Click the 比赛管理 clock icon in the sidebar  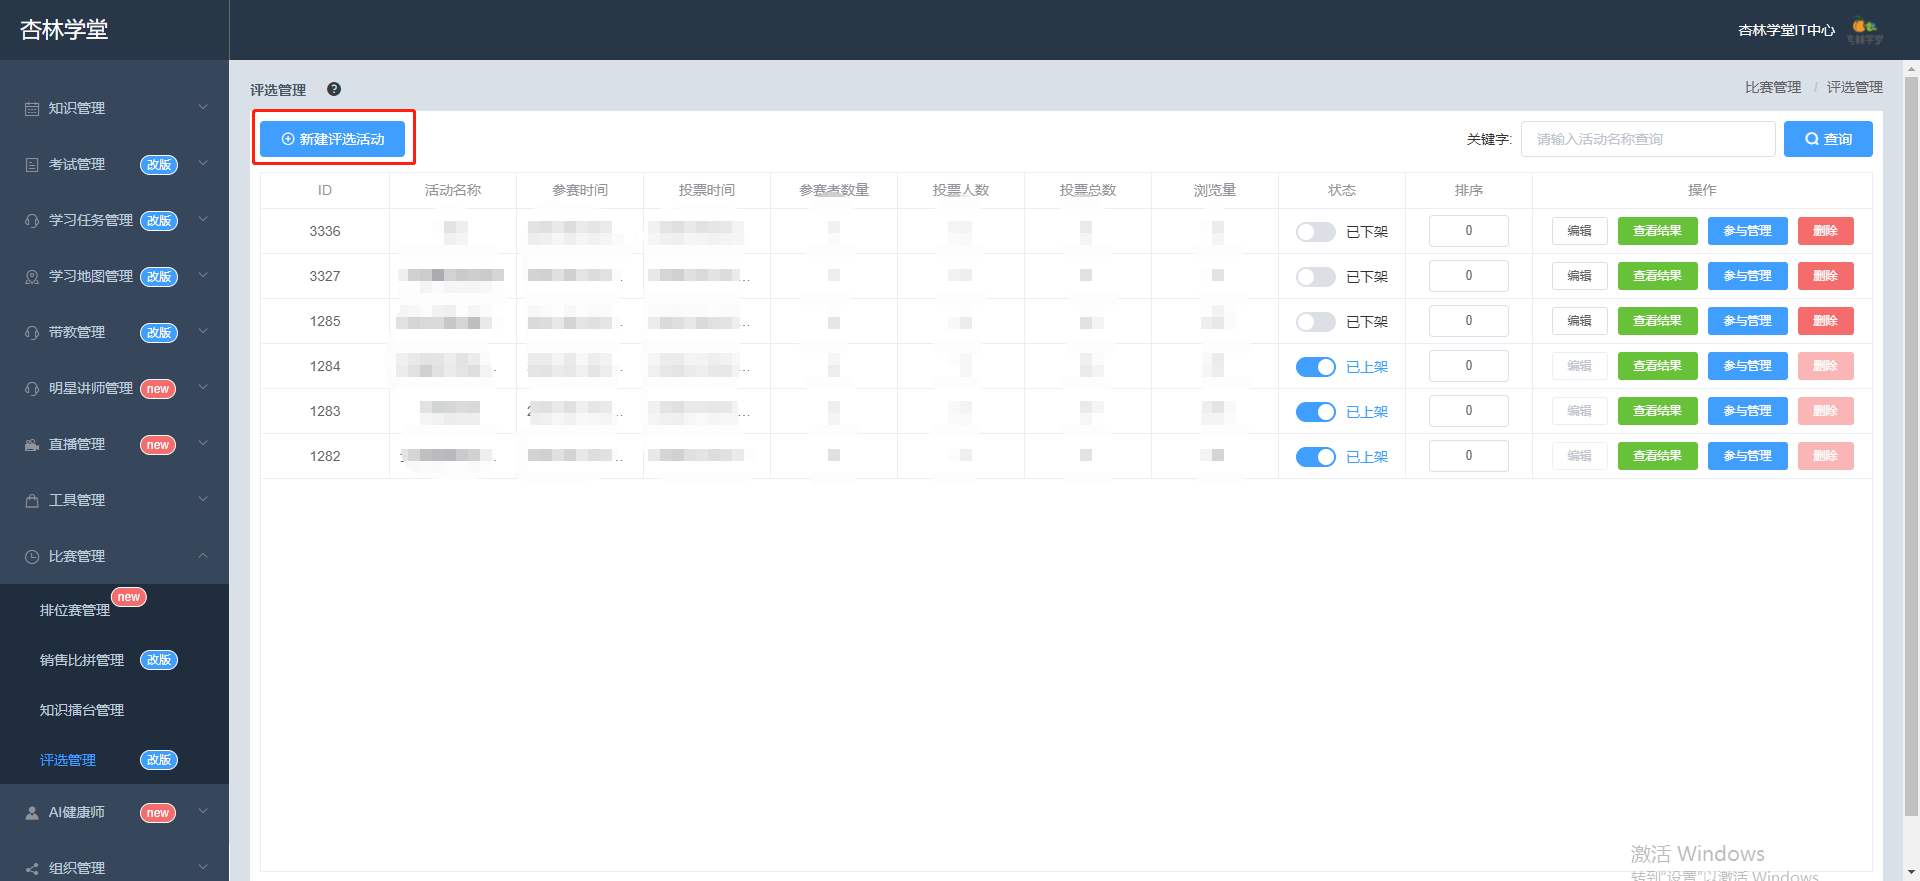pyautogui.click(x=32, y=556)
